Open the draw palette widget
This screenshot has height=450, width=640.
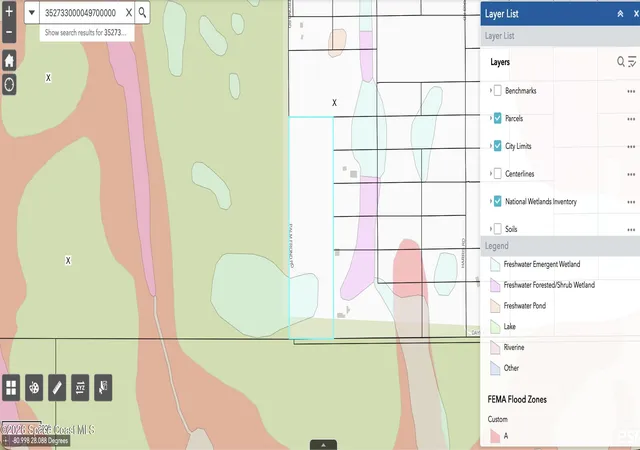pos(34,387)
